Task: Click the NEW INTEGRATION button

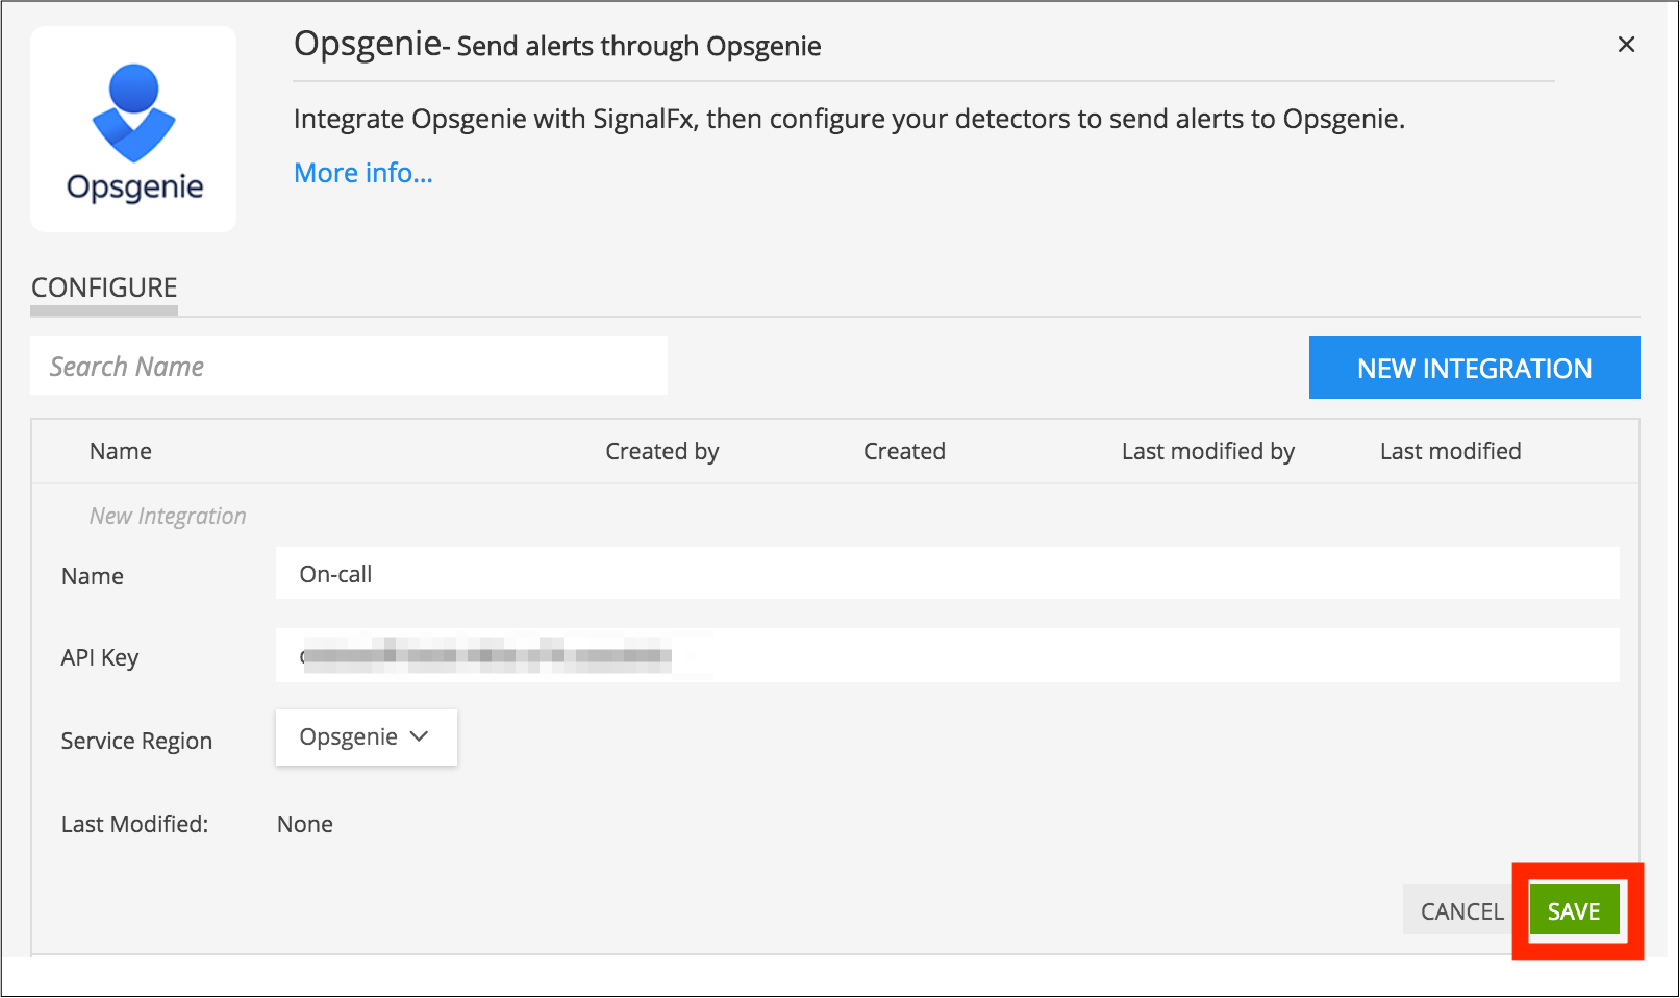Action: pos(1474,368)
